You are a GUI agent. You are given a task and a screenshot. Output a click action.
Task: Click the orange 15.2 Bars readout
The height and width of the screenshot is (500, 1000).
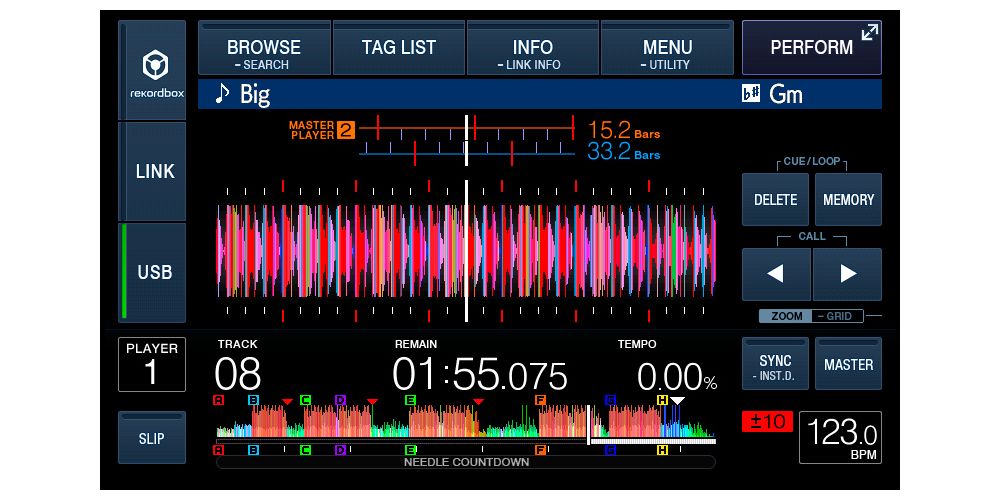click(x=623, y=130)
